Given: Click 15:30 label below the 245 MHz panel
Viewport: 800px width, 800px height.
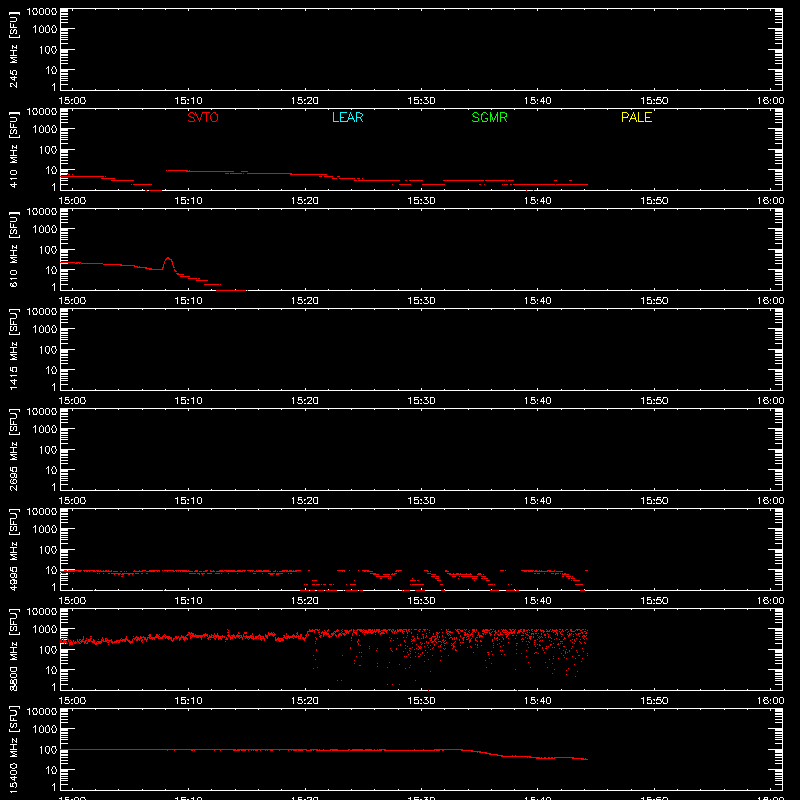Looking at the screenshot, I should click(421, 101).
